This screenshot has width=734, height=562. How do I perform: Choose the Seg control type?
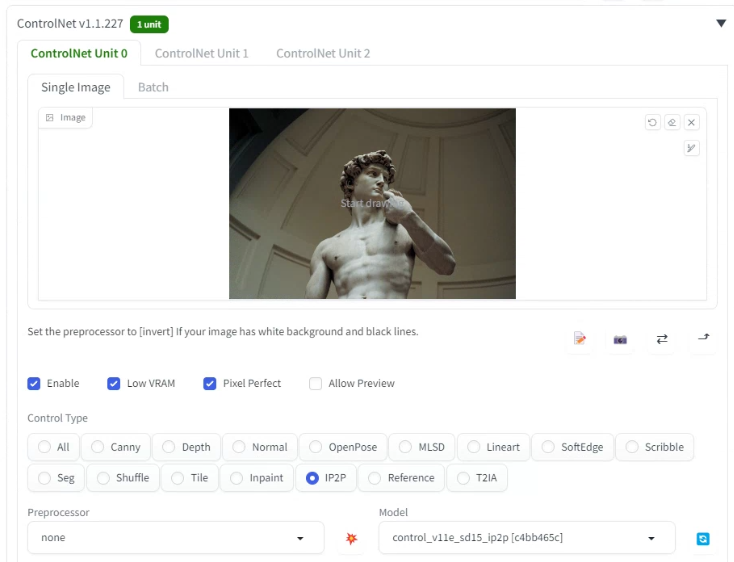56,478
